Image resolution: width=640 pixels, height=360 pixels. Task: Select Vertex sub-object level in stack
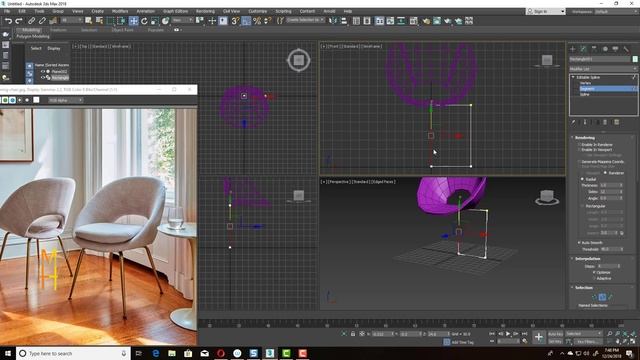tap(585, 83)
